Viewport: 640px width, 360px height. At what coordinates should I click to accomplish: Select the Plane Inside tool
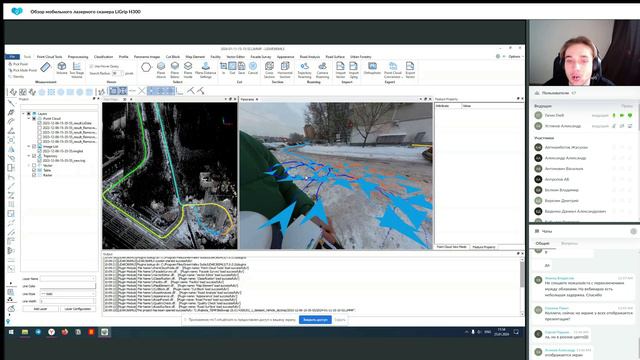pos(188,70)
